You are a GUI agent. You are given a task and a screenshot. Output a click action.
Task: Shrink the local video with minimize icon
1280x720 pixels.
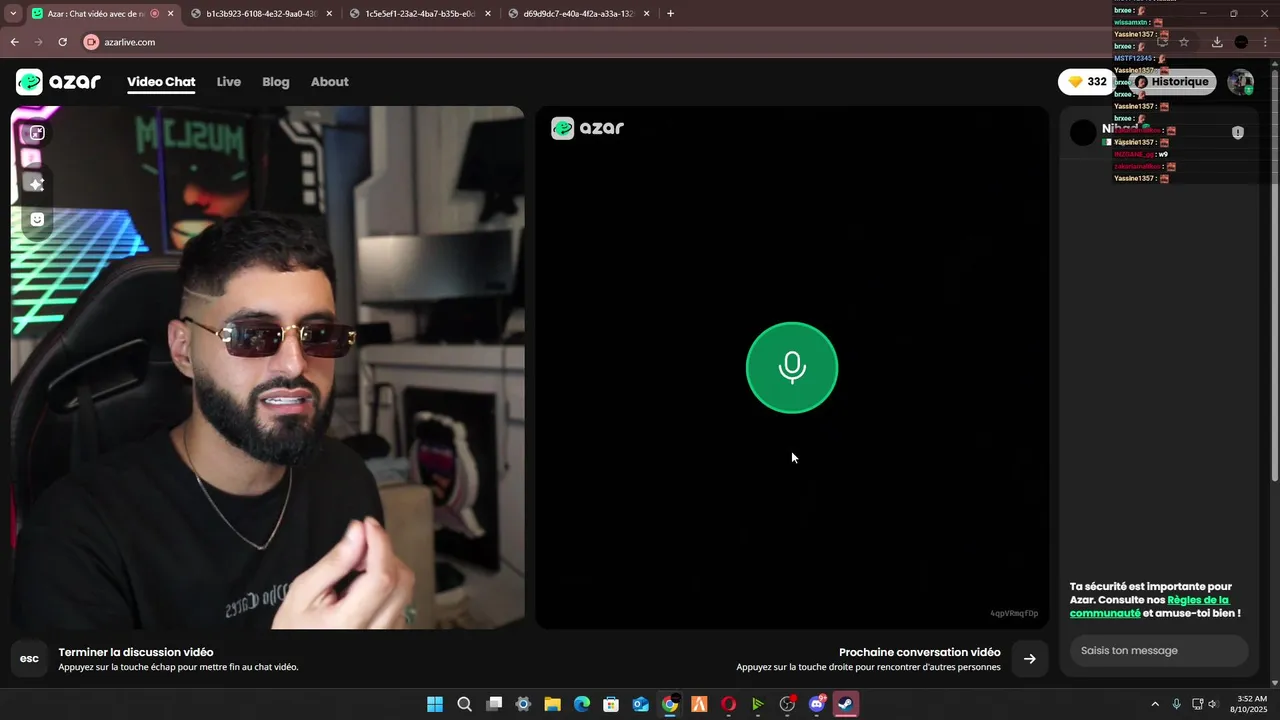pos(37,133)
